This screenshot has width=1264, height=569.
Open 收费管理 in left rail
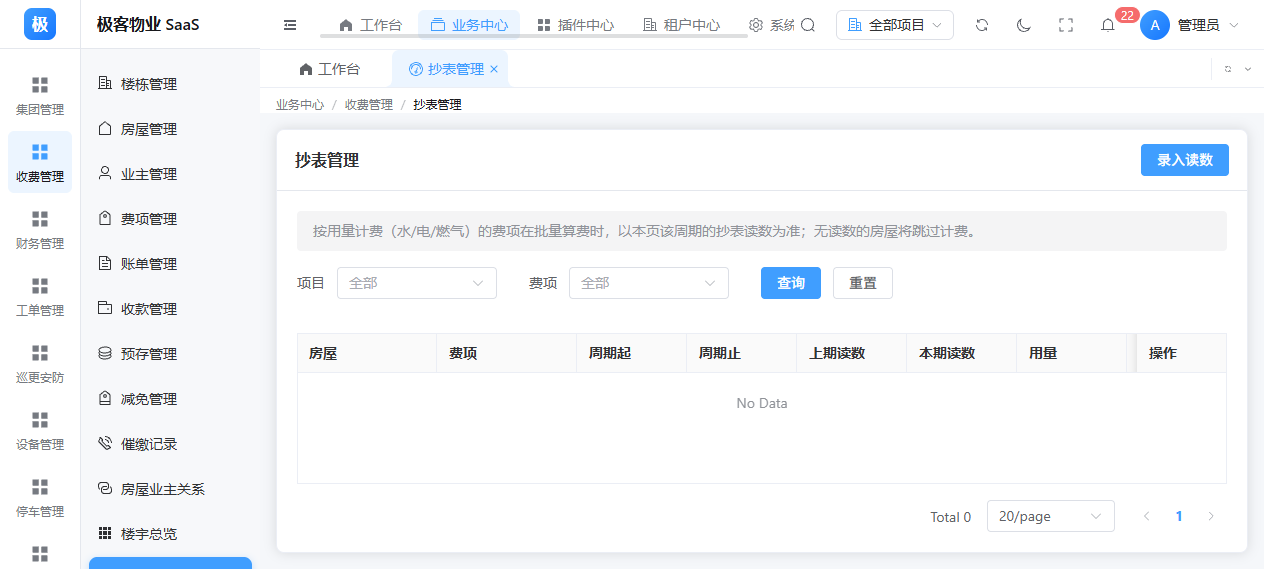point(40,162)
